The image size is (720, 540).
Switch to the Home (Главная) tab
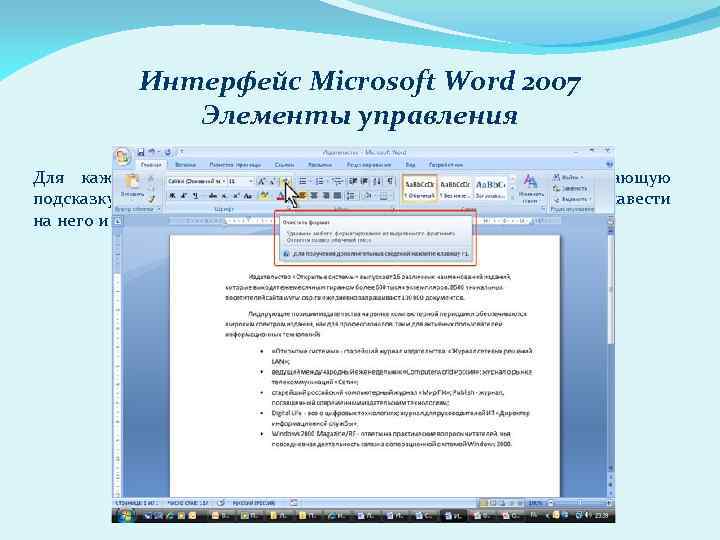pos(151,164)
